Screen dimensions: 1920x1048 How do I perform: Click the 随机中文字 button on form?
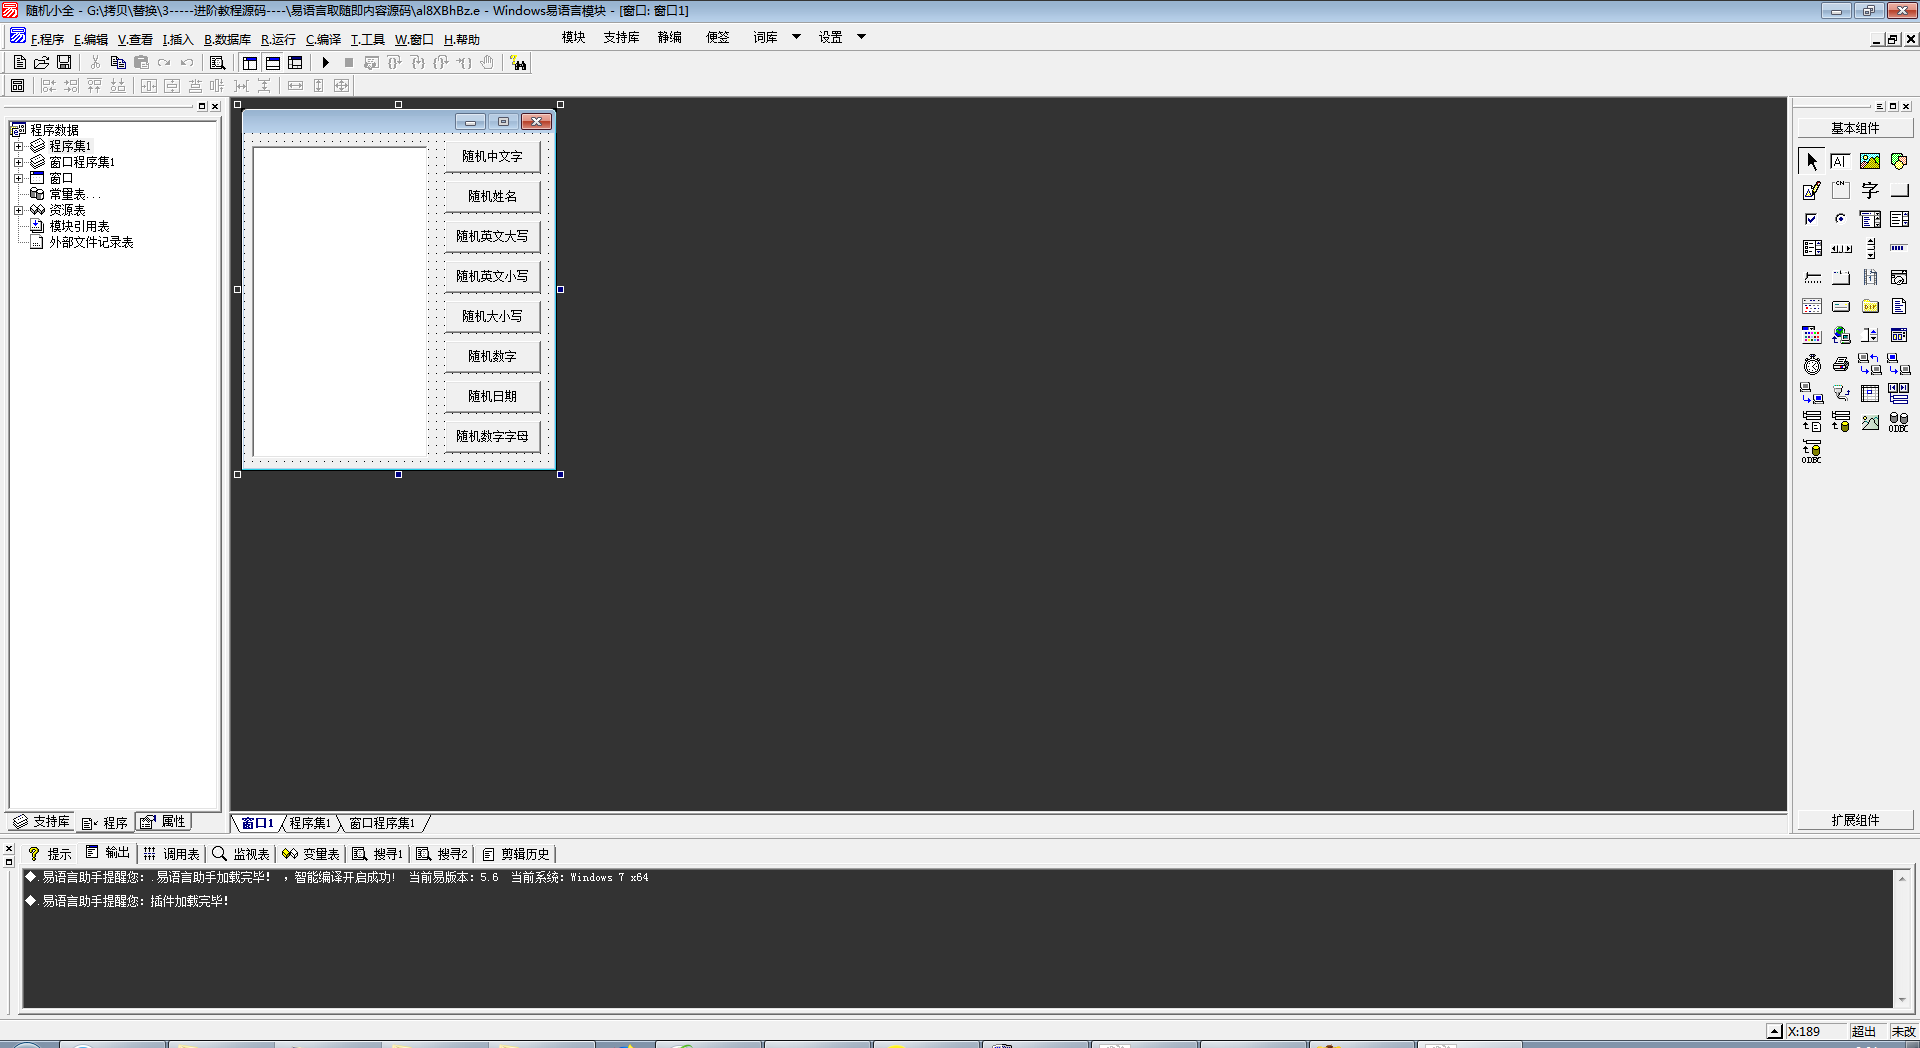coord(492,157)
